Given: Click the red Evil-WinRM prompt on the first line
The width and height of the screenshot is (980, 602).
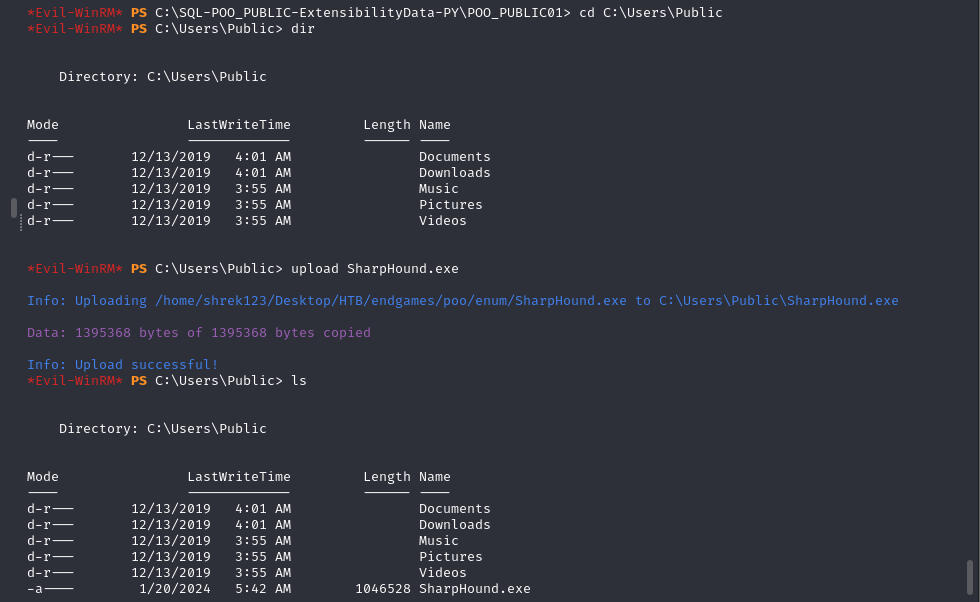Looking at the screenshot, I should pos(75,12).
